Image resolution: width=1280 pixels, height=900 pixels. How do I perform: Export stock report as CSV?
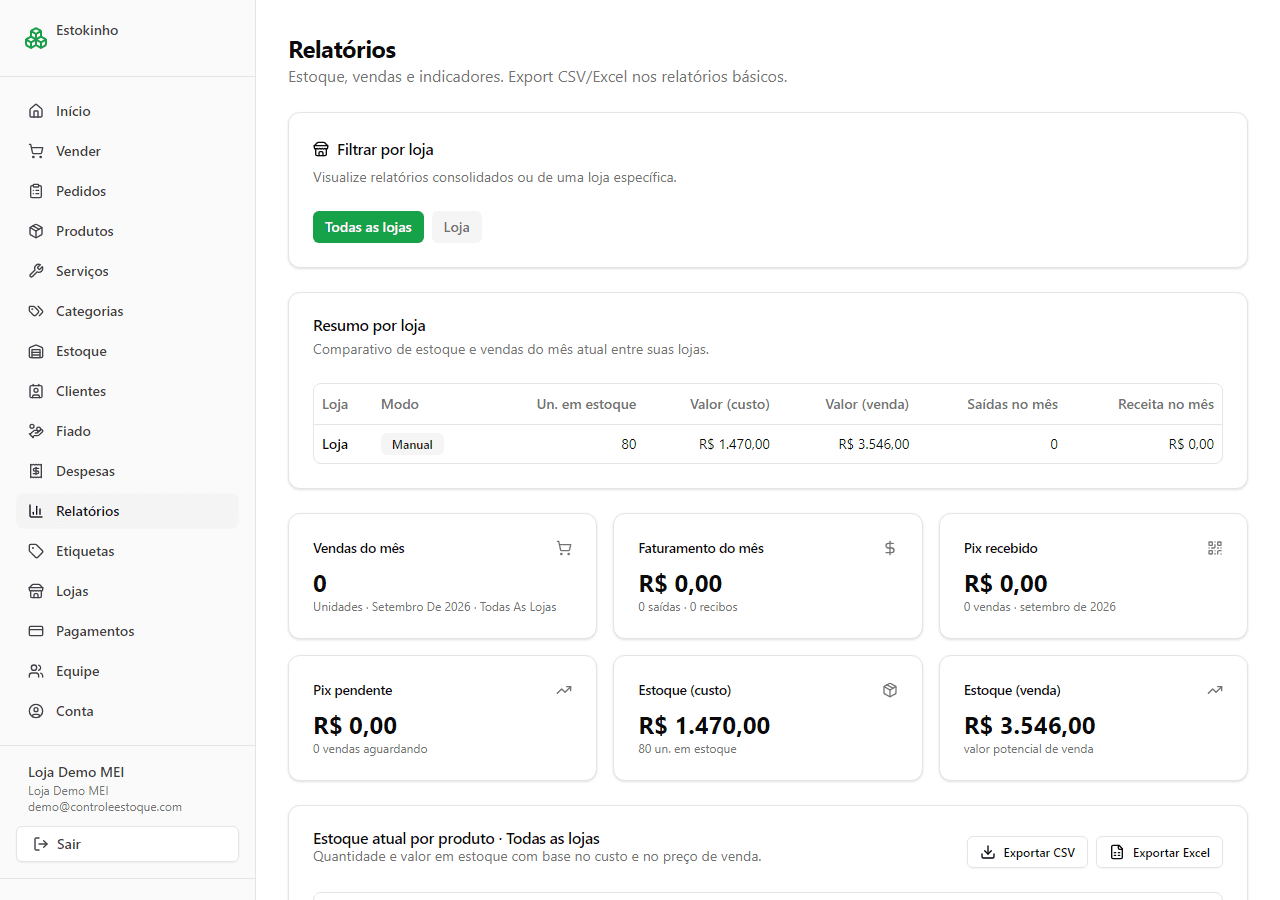(1027, 852)
